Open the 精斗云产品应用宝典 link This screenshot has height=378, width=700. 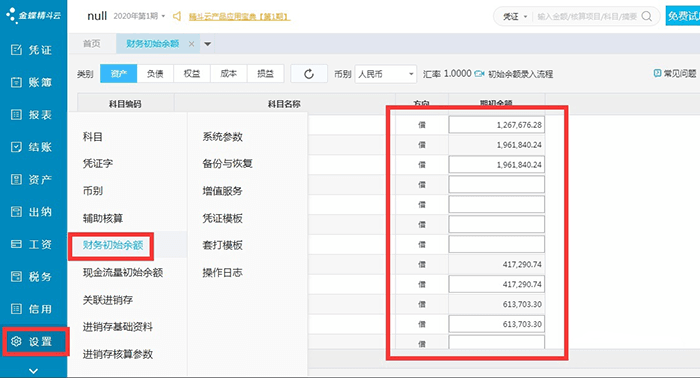(239, 17)
